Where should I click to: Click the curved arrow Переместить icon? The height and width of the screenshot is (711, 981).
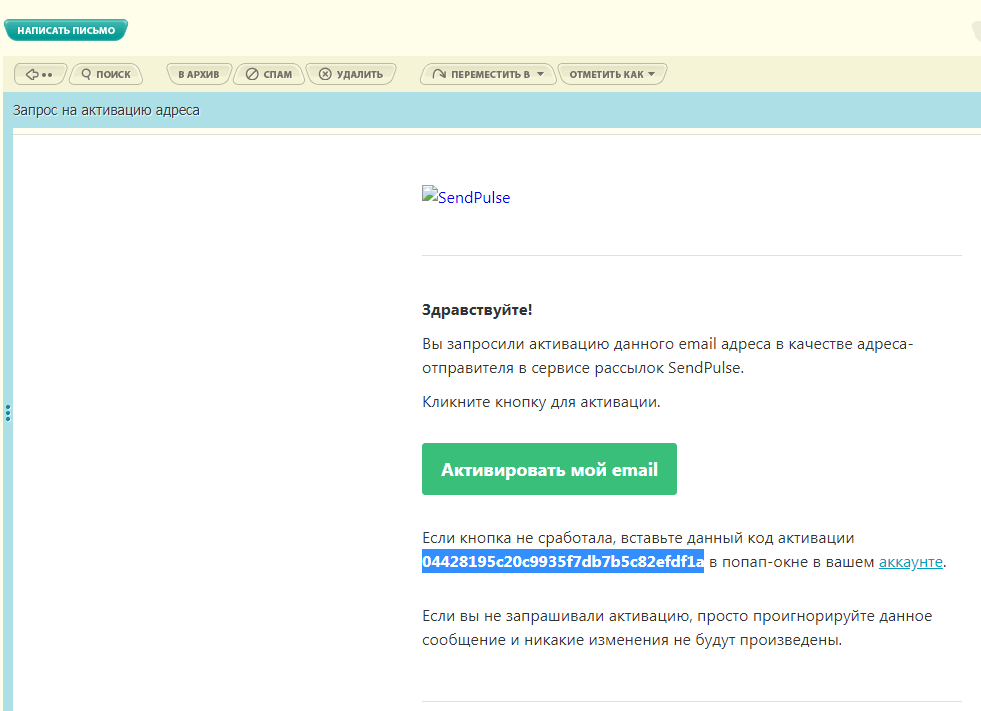439,74
